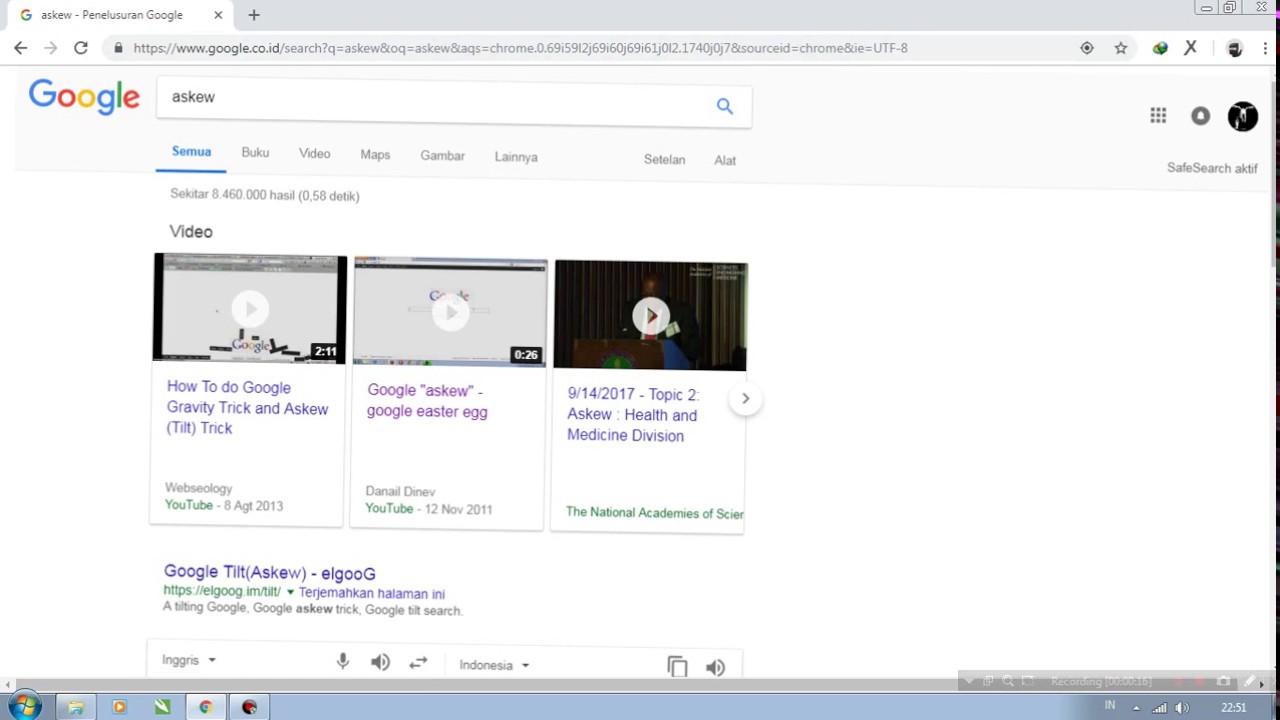Switch to the Buku tab
Image resolution: width=1280 pixels, height=720 pixels.
tap(255, 152)
